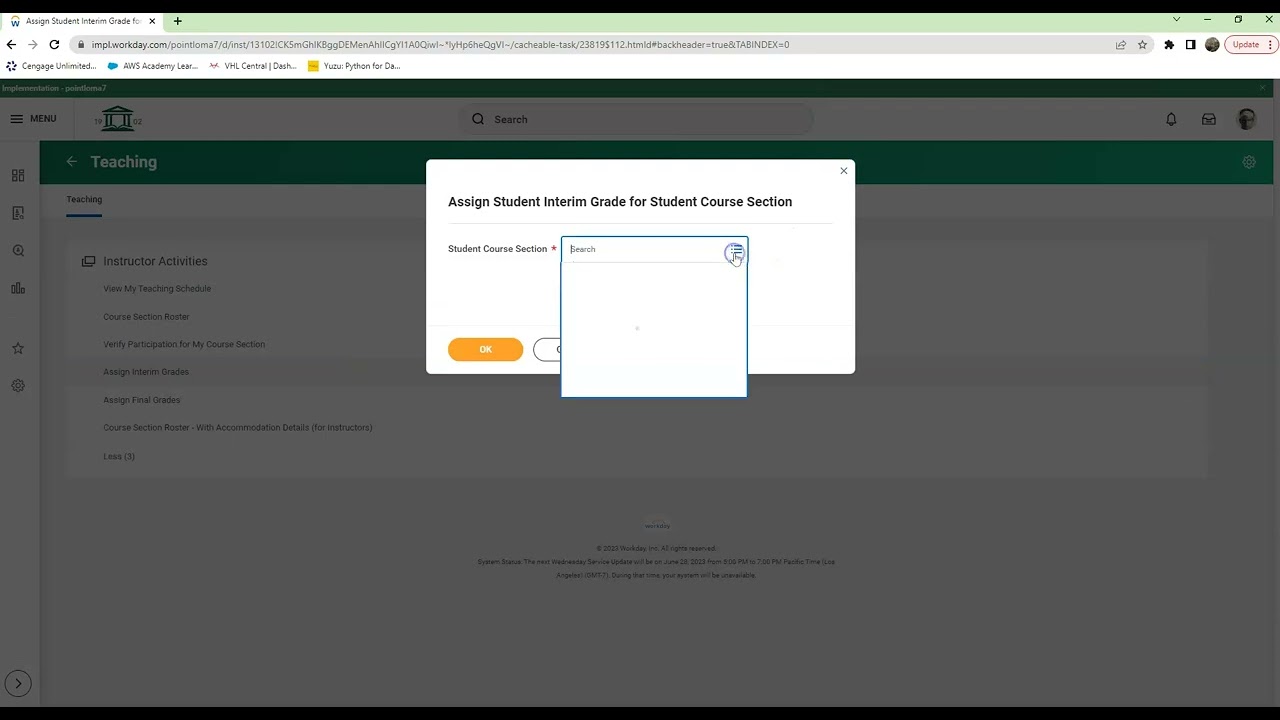1280x720 pixels.
Task: Expand the left sidebar with arrow button
Action: tap(18, 684)
